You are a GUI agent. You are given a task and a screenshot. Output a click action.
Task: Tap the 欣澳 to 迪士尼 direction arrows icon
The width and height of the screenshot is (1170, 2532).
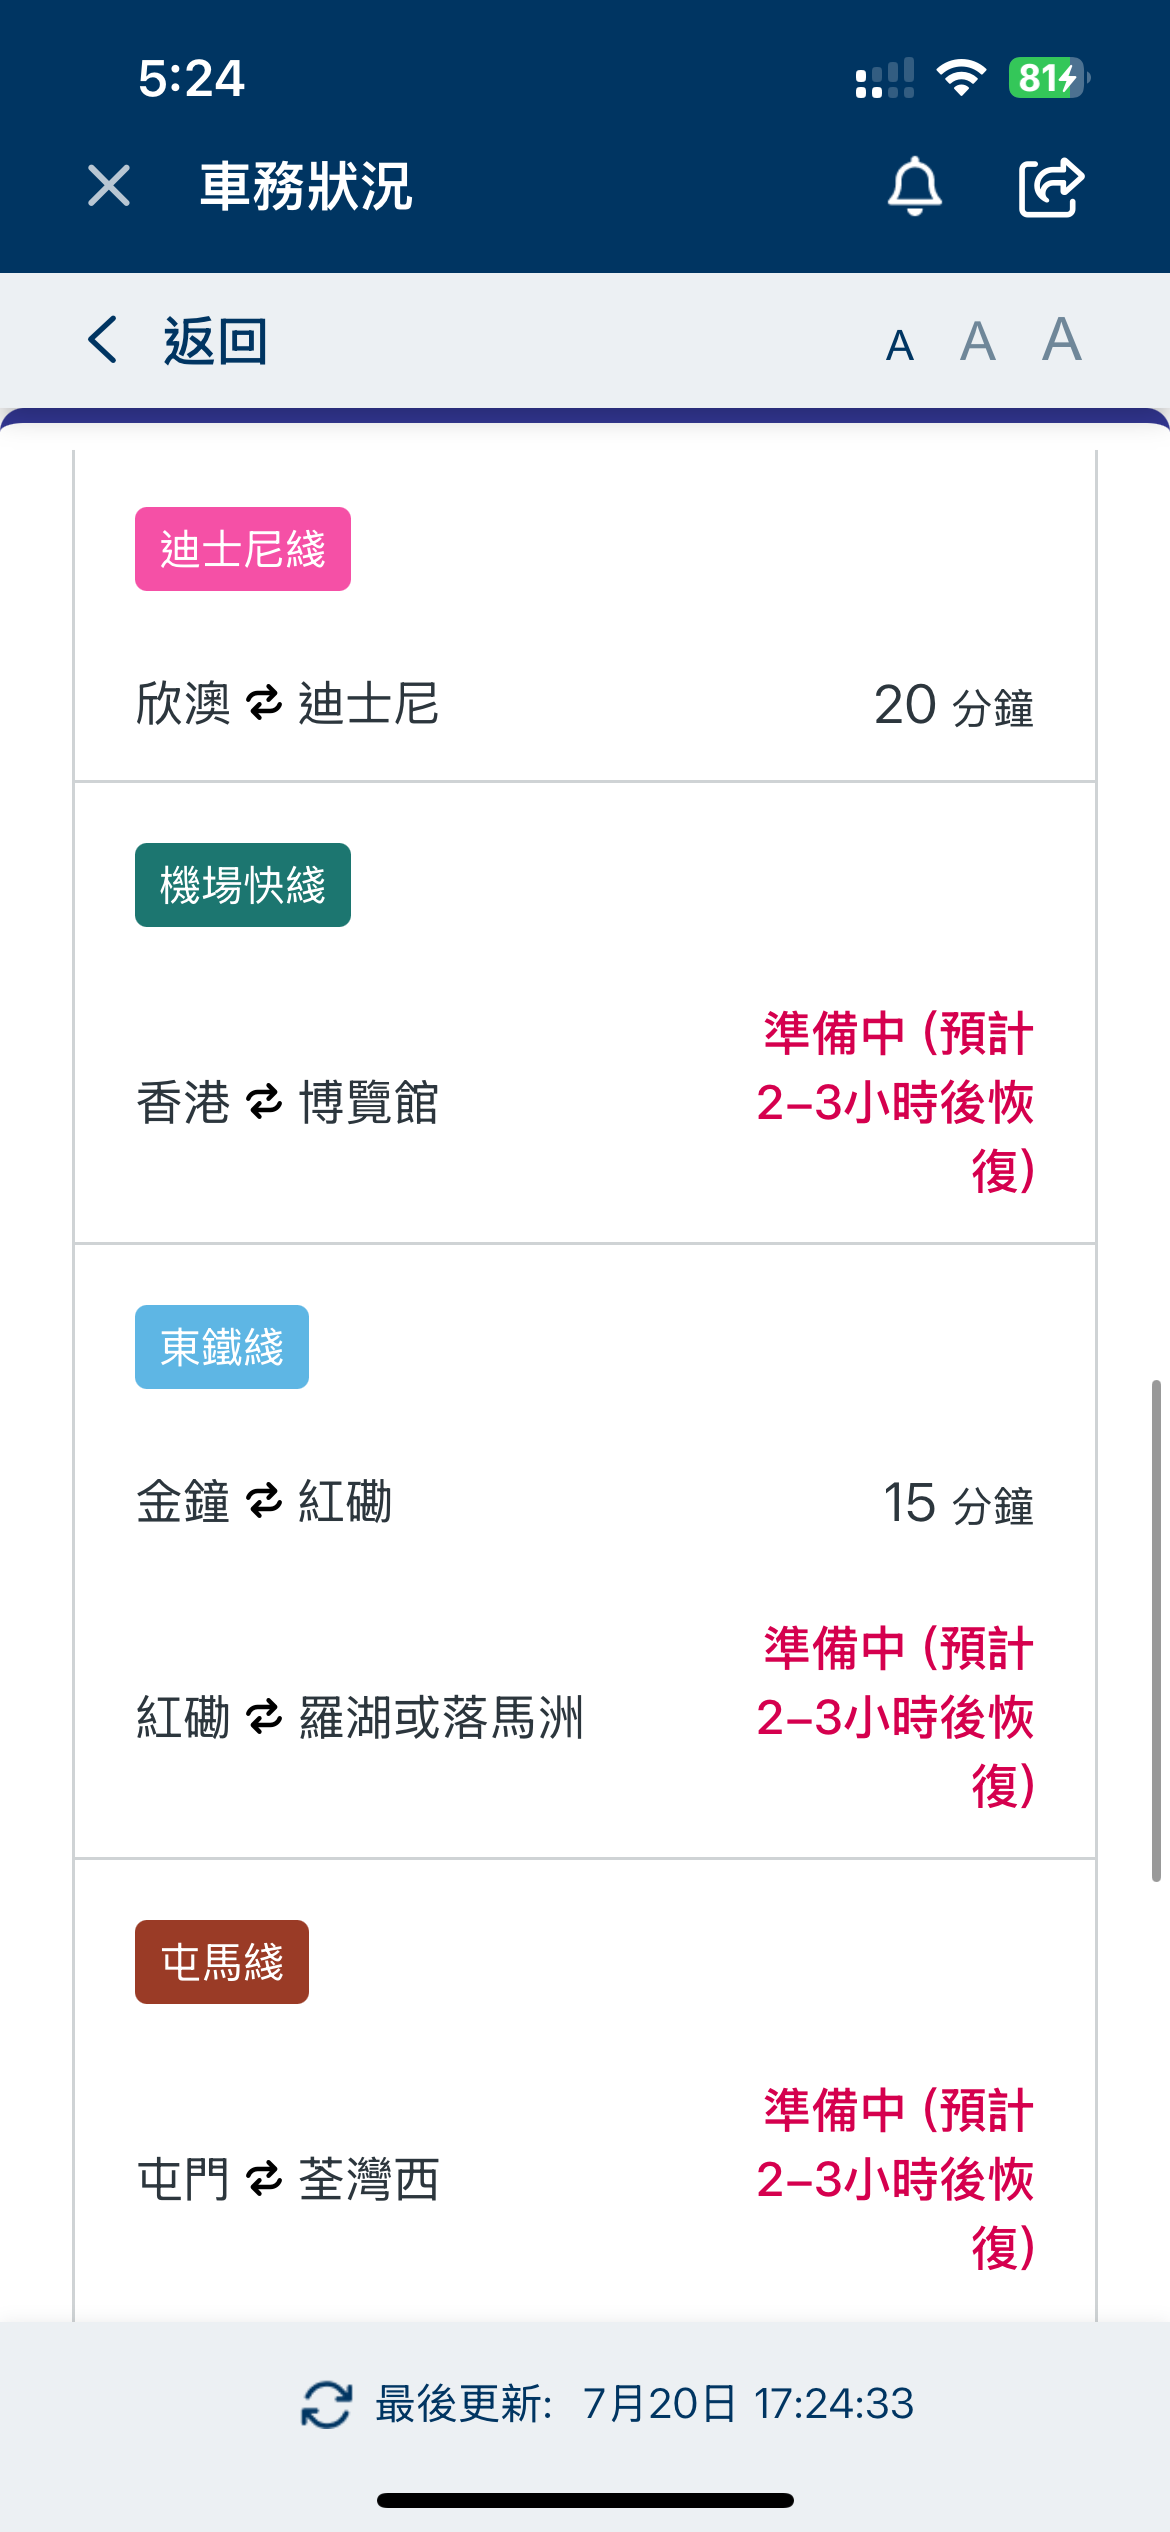point(265,703)
